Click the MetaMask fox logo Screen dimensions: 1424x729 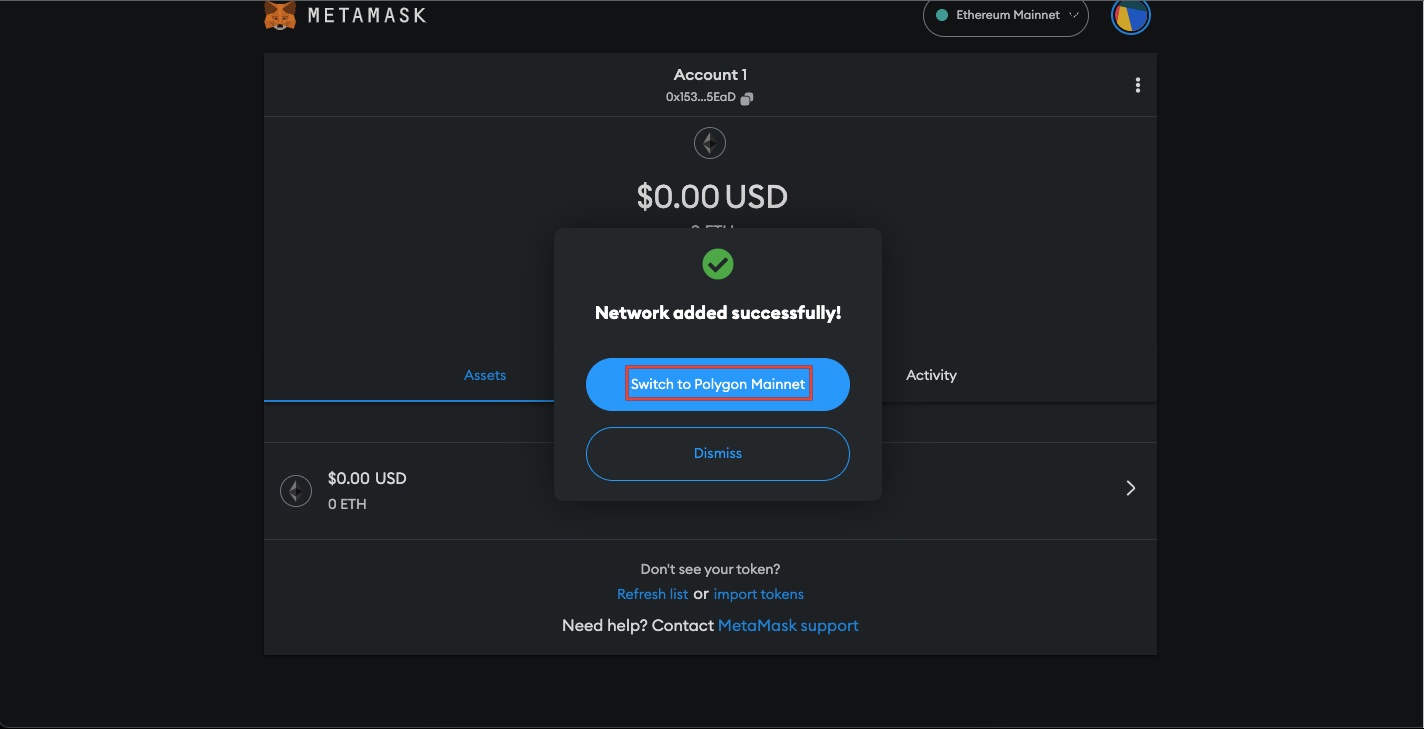(279, 15)
